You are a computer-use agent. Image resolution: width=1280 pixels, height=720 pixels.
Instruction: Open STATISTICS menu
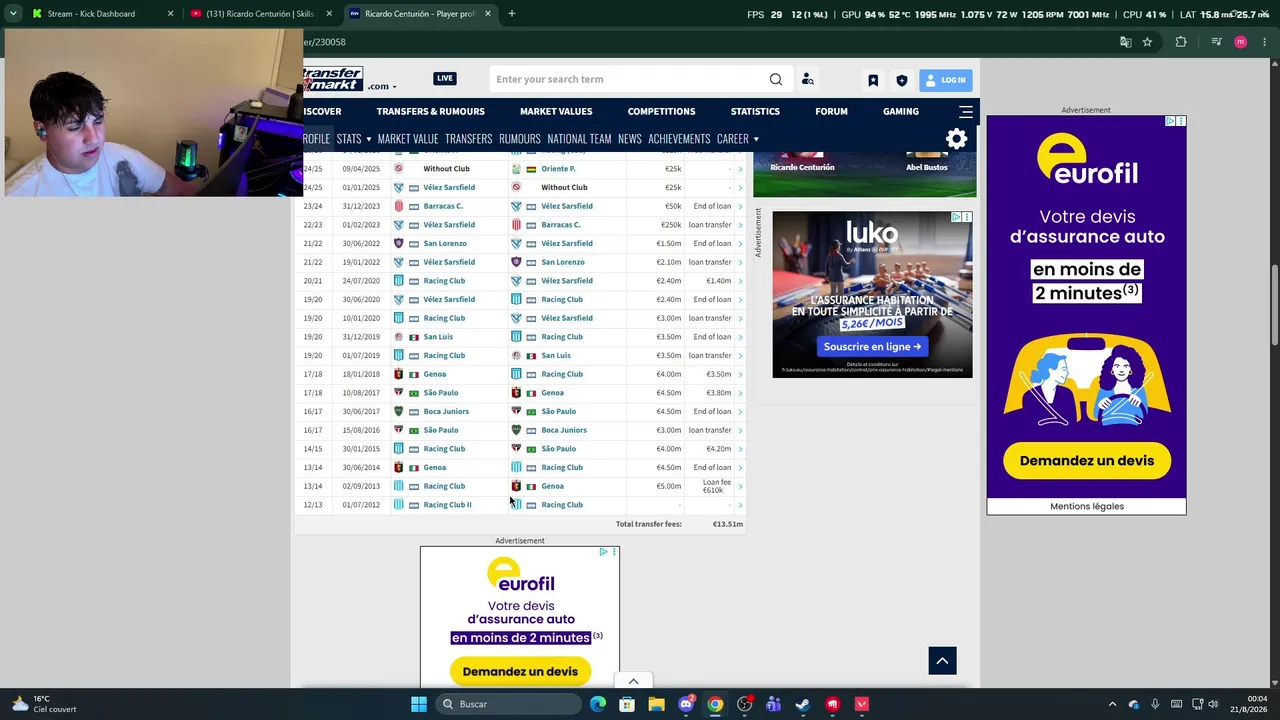tap(755, 111)
